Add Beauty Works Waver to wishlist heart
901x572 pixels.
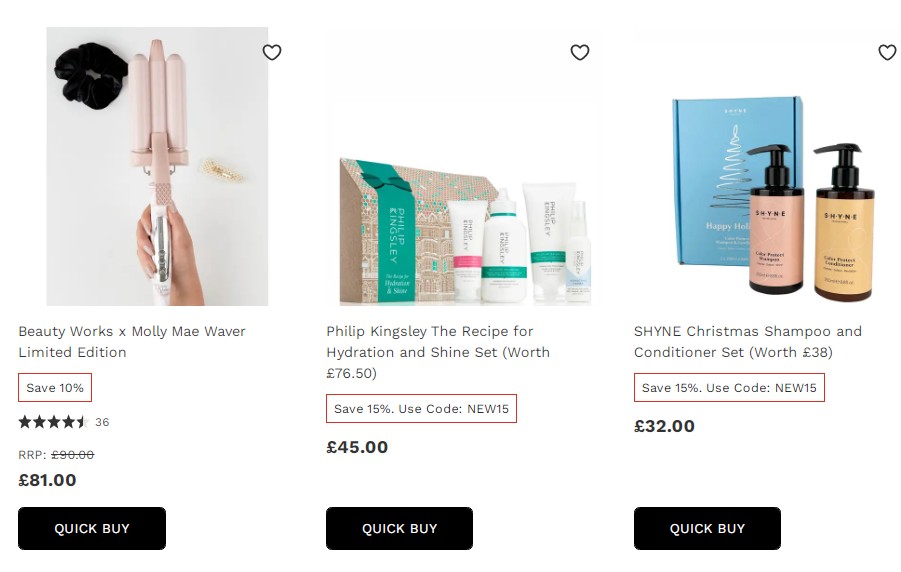(272, 52)
